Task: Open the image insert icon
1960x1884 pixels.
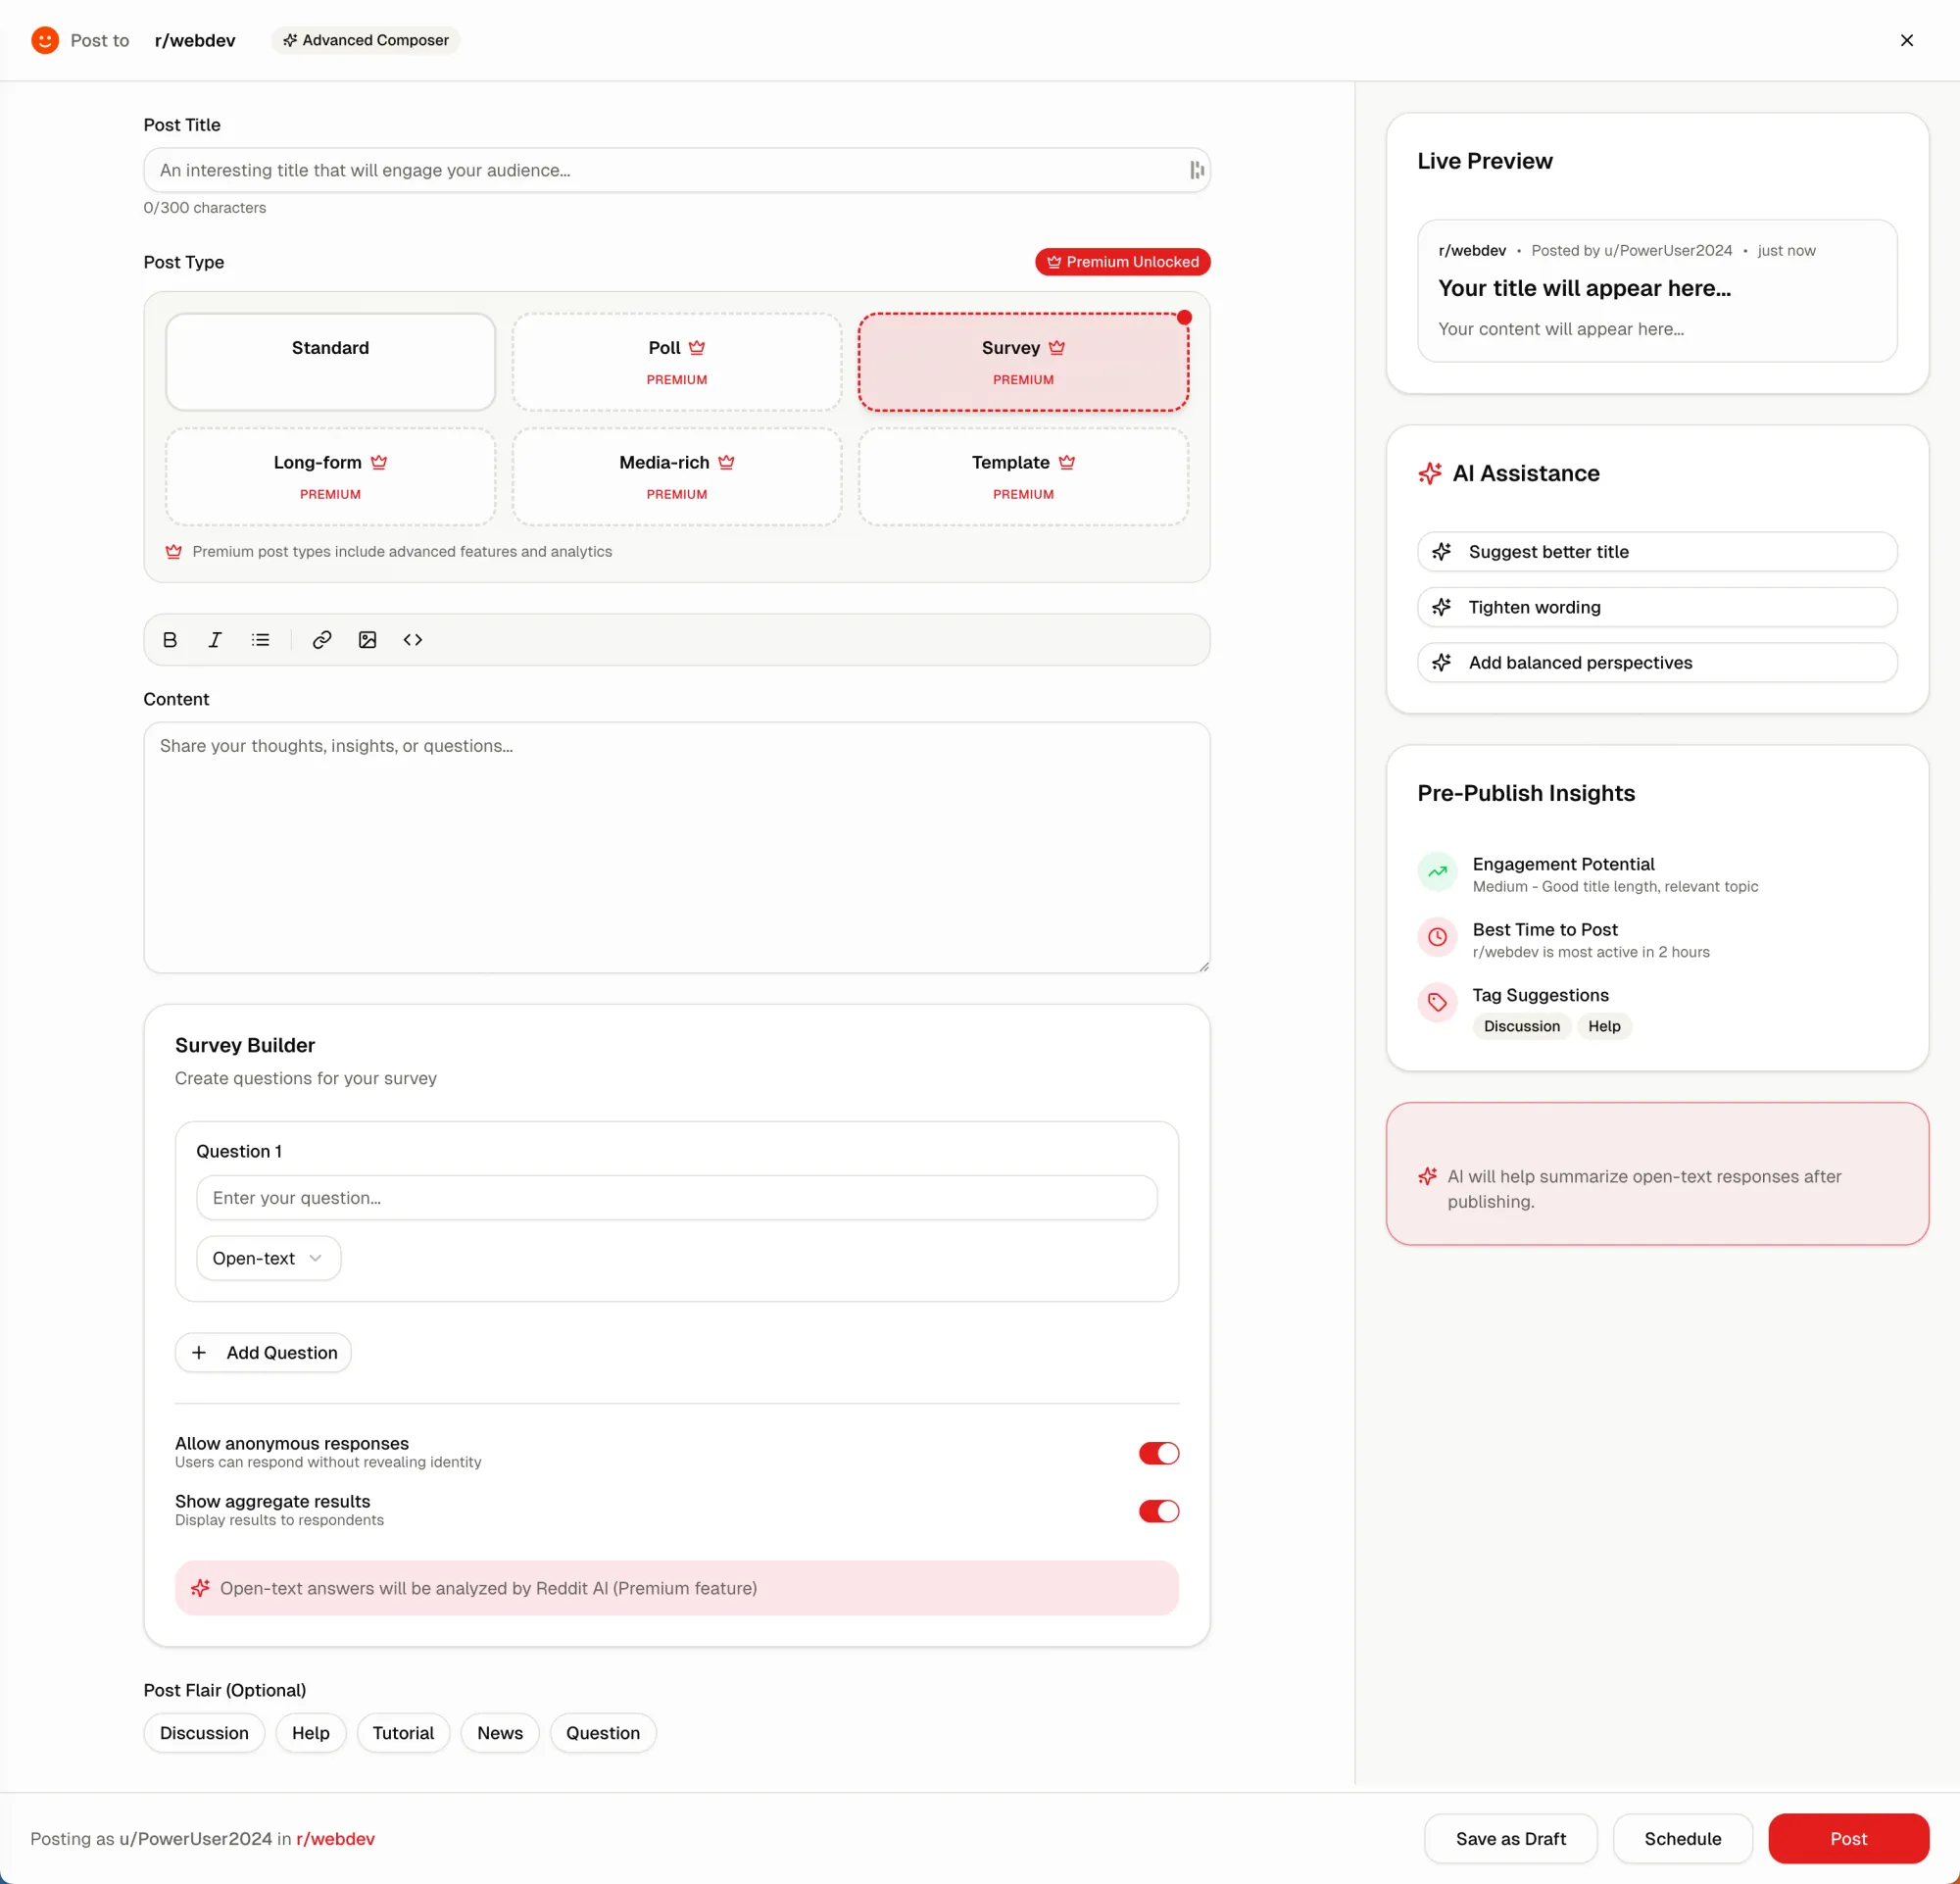Action: (x=367, y=639)
